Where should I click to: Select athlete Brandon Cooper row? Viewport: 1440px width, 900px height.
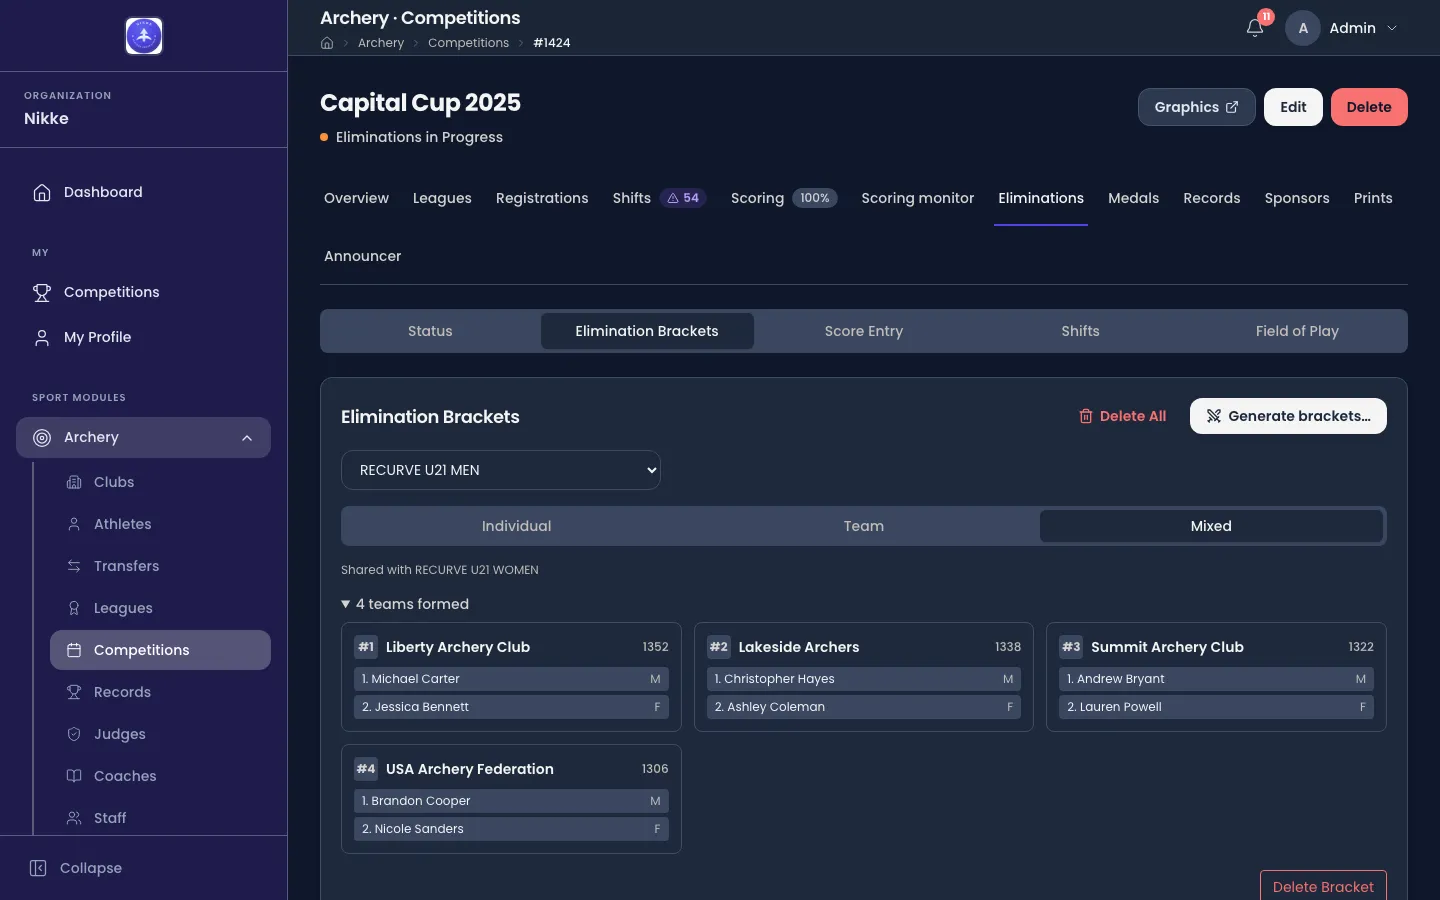[511, 801]
